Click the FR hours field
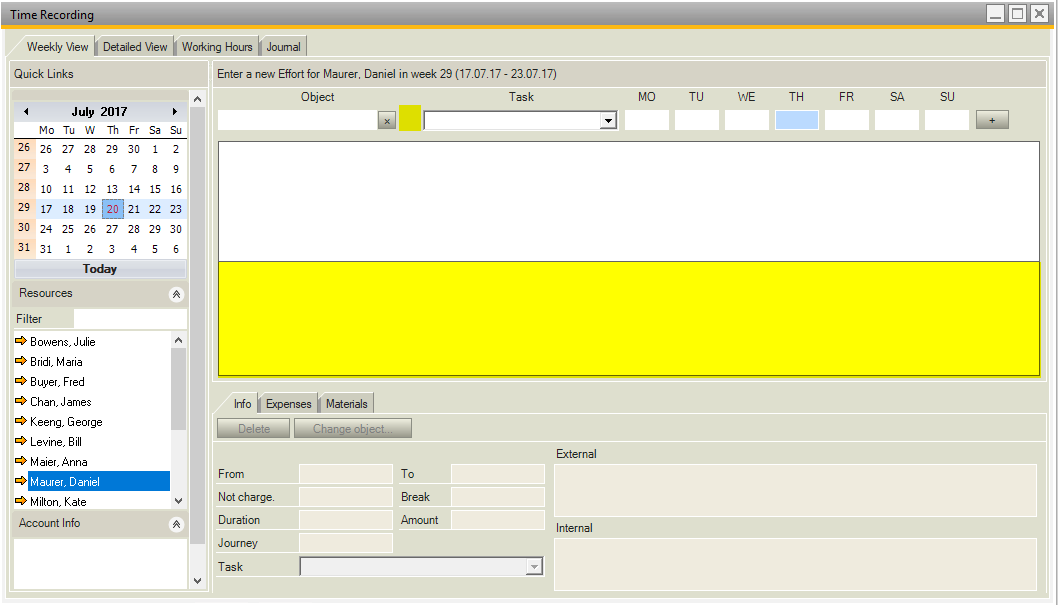This screenshot has height=605, width=1058. click(x=847, y=120)
